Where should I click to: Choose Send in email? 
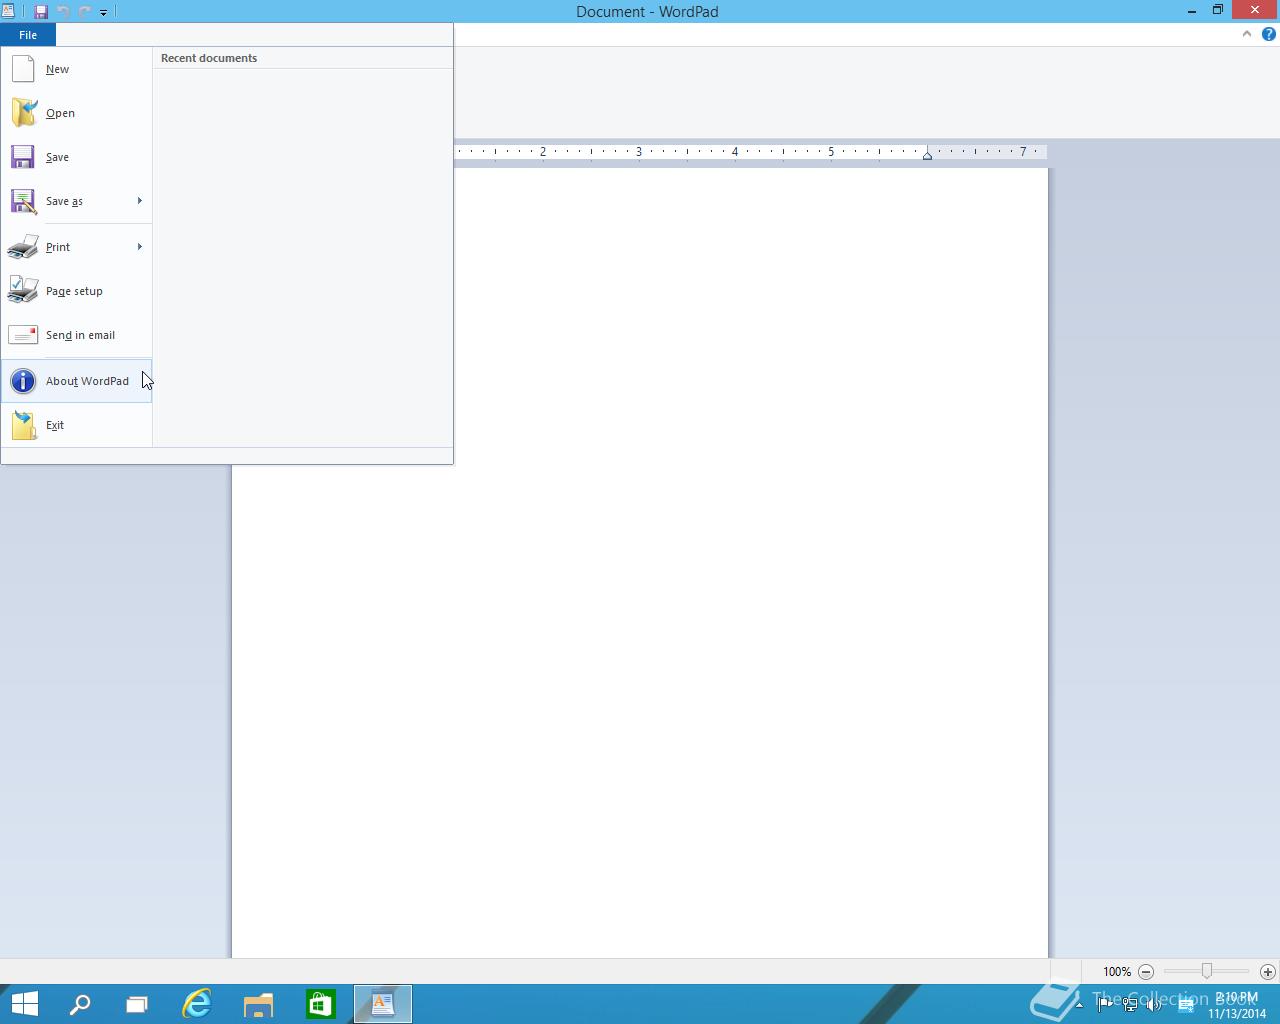point(76,335)
